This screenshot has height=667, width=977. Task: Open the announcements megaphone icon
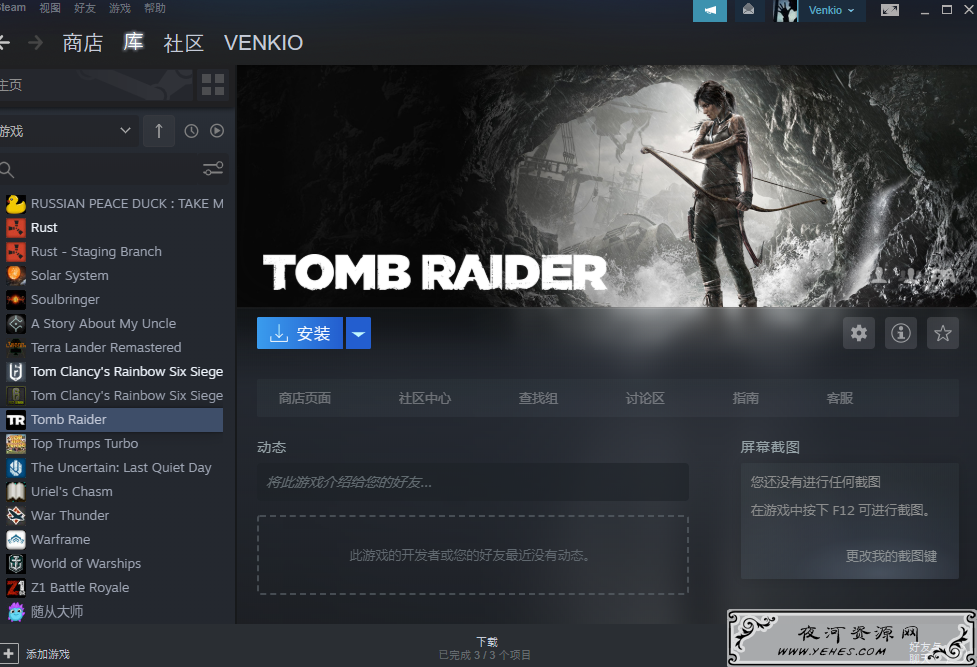click(710, 11)
